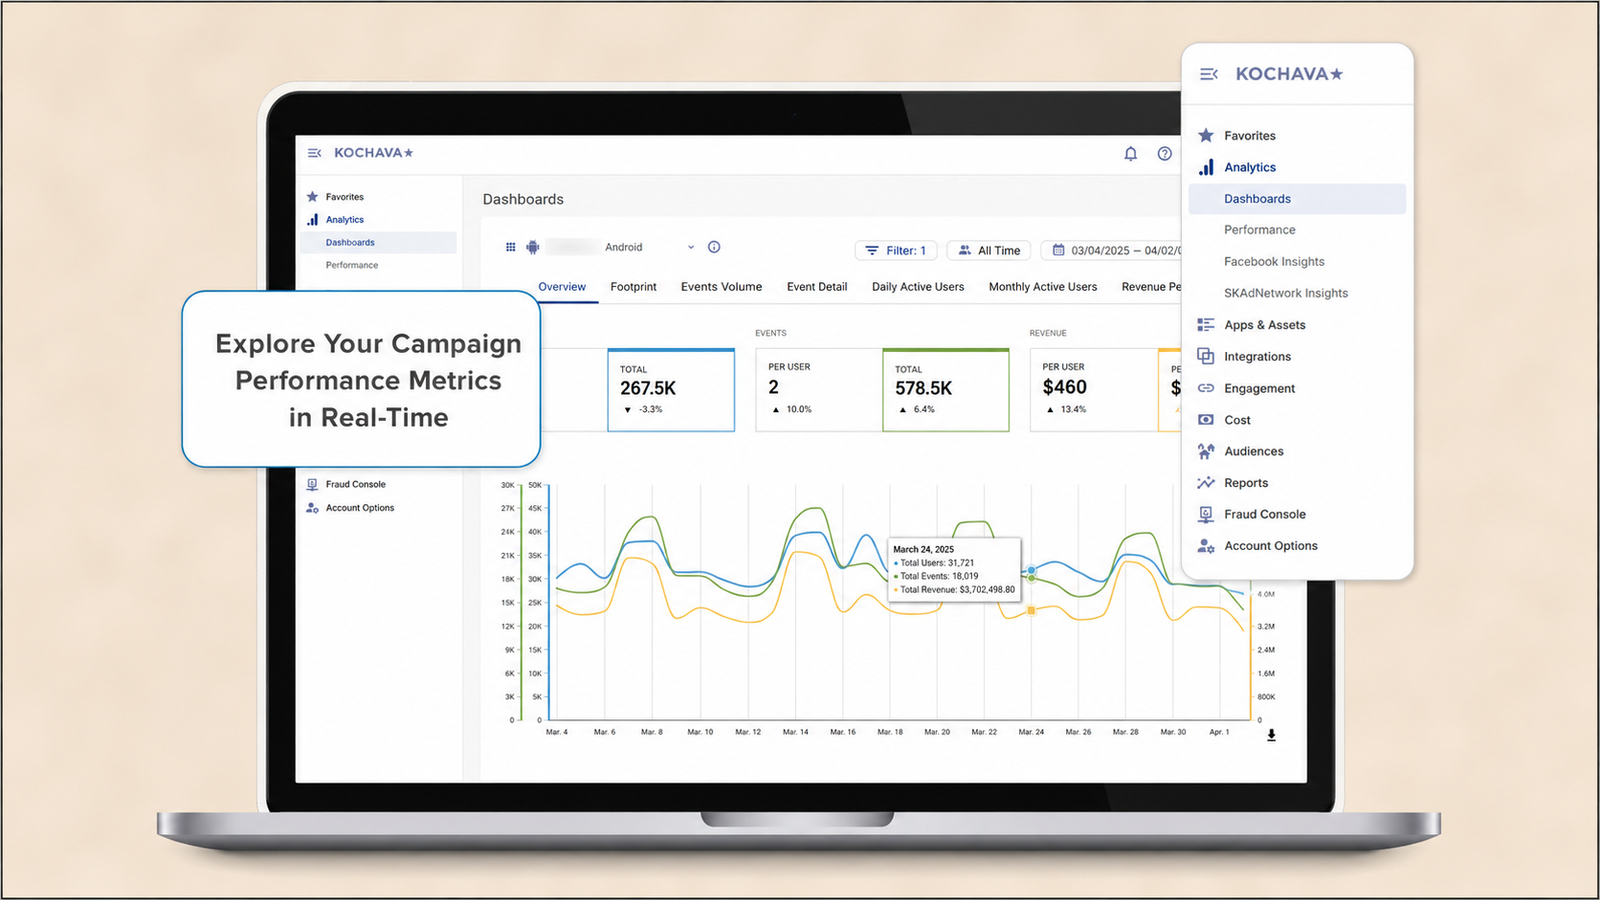1600x900 pixels.
Task: Click the 'Apr. 1' x-axis label
Action: (x=1219, y=732)
